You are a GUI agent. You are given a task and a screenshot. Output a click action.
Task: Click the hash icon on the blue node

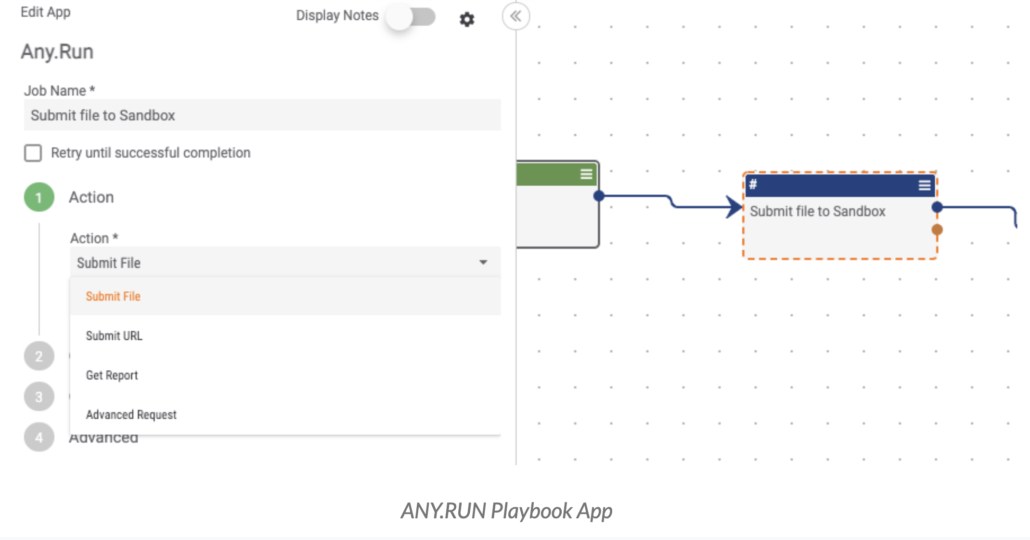pos(753,185)
